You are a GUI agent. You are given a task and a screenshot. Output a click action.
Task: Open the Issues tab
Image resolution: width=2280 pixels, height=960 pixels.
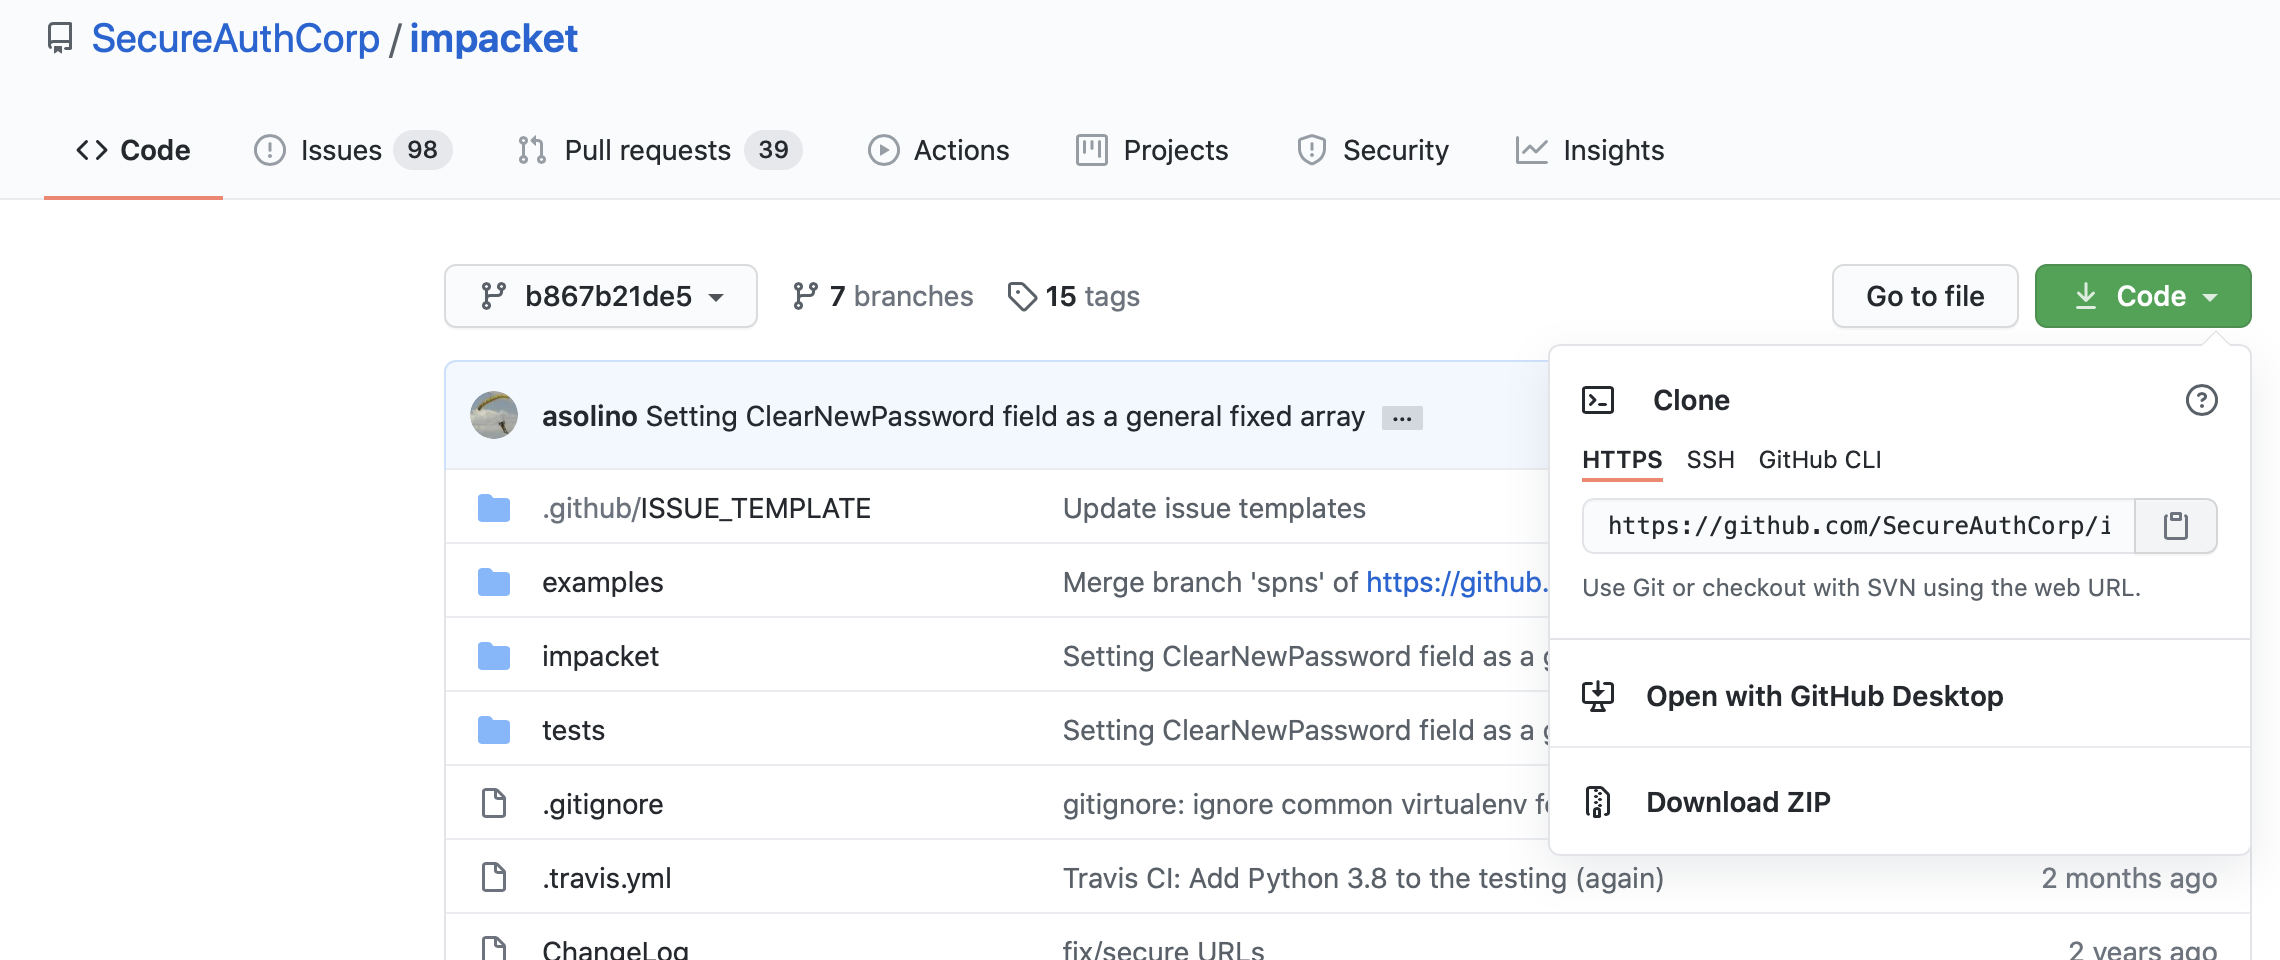(x=352, y=150)
